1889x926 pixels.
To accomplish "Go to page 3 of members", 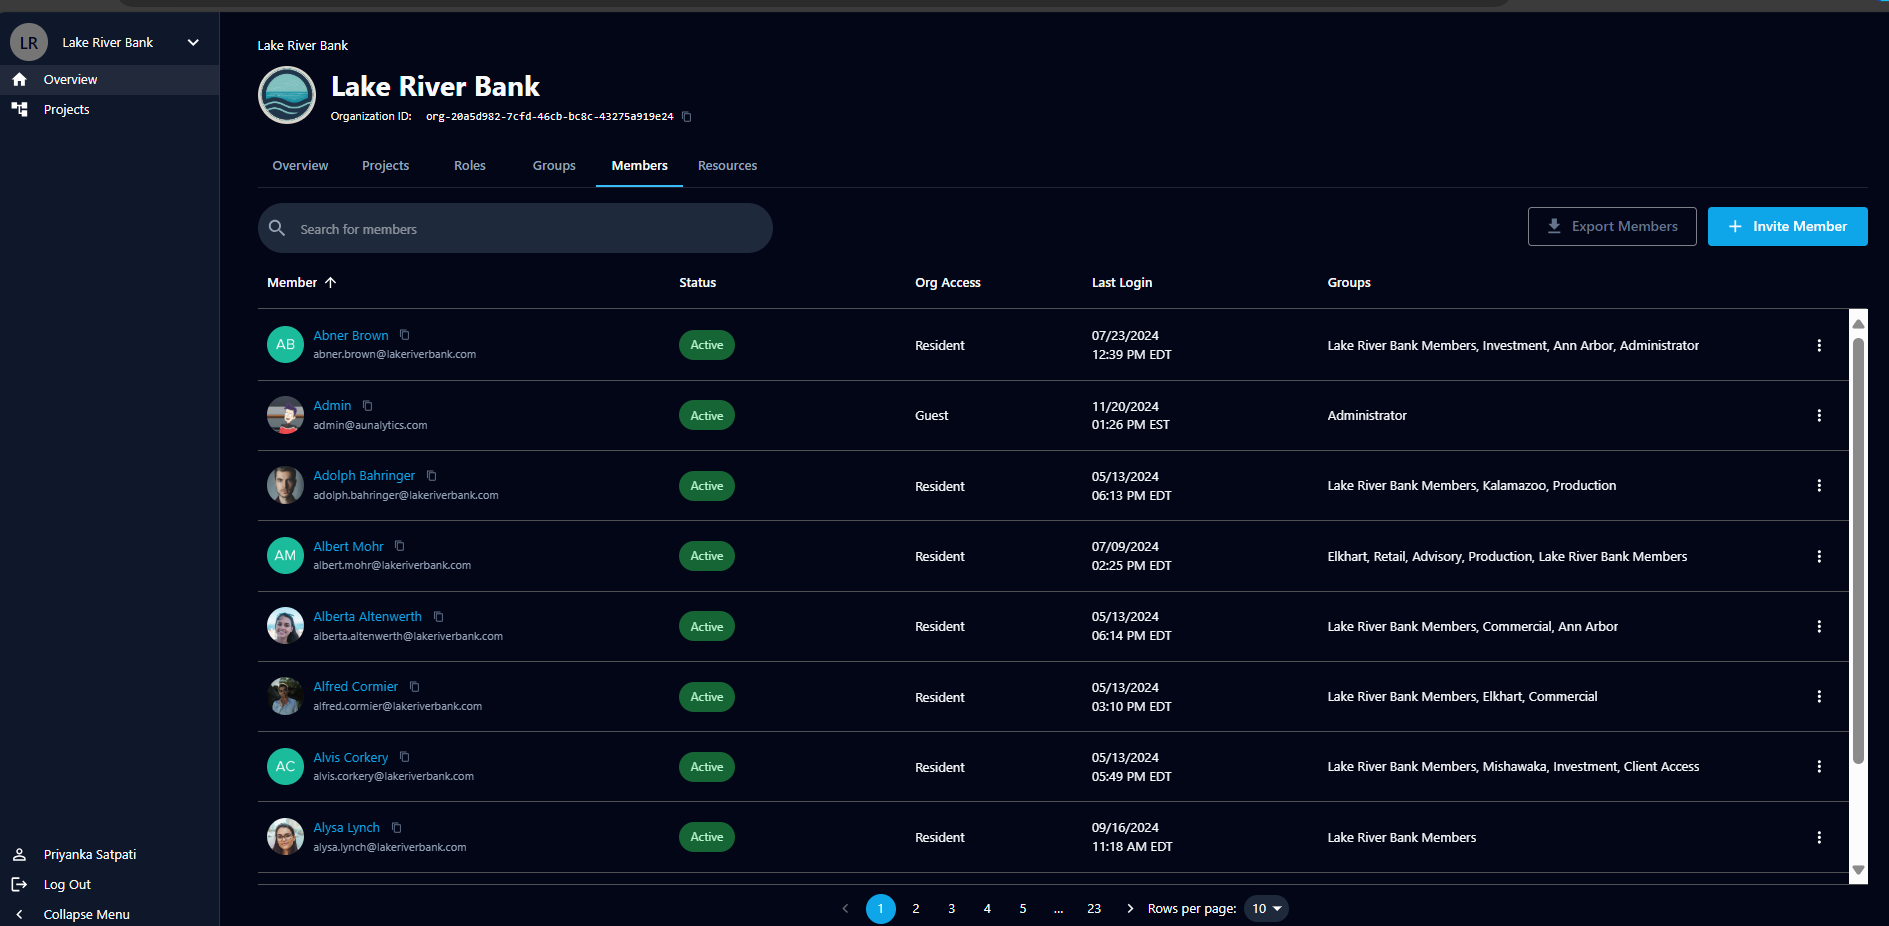I will click(x=951, y=908).
